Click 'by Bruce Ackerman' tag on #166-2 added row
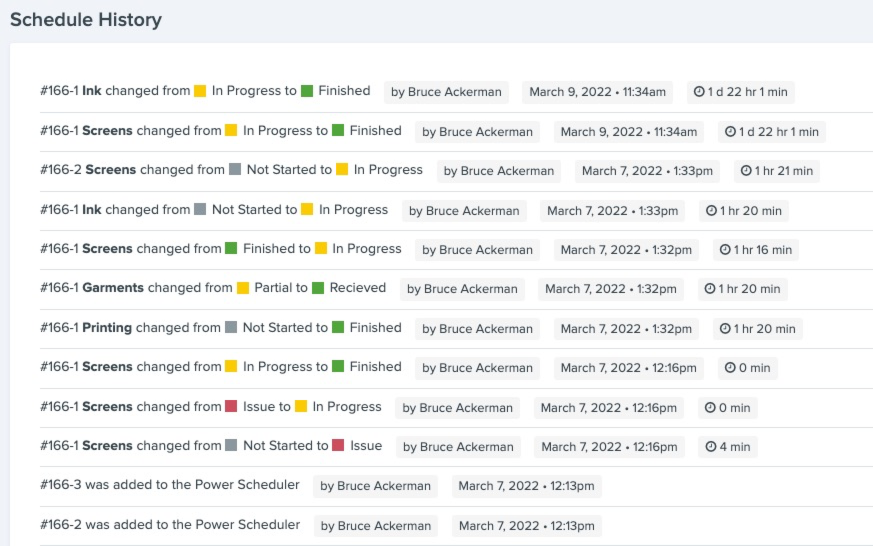Screen dimensions: 873x546 point(376,526)
